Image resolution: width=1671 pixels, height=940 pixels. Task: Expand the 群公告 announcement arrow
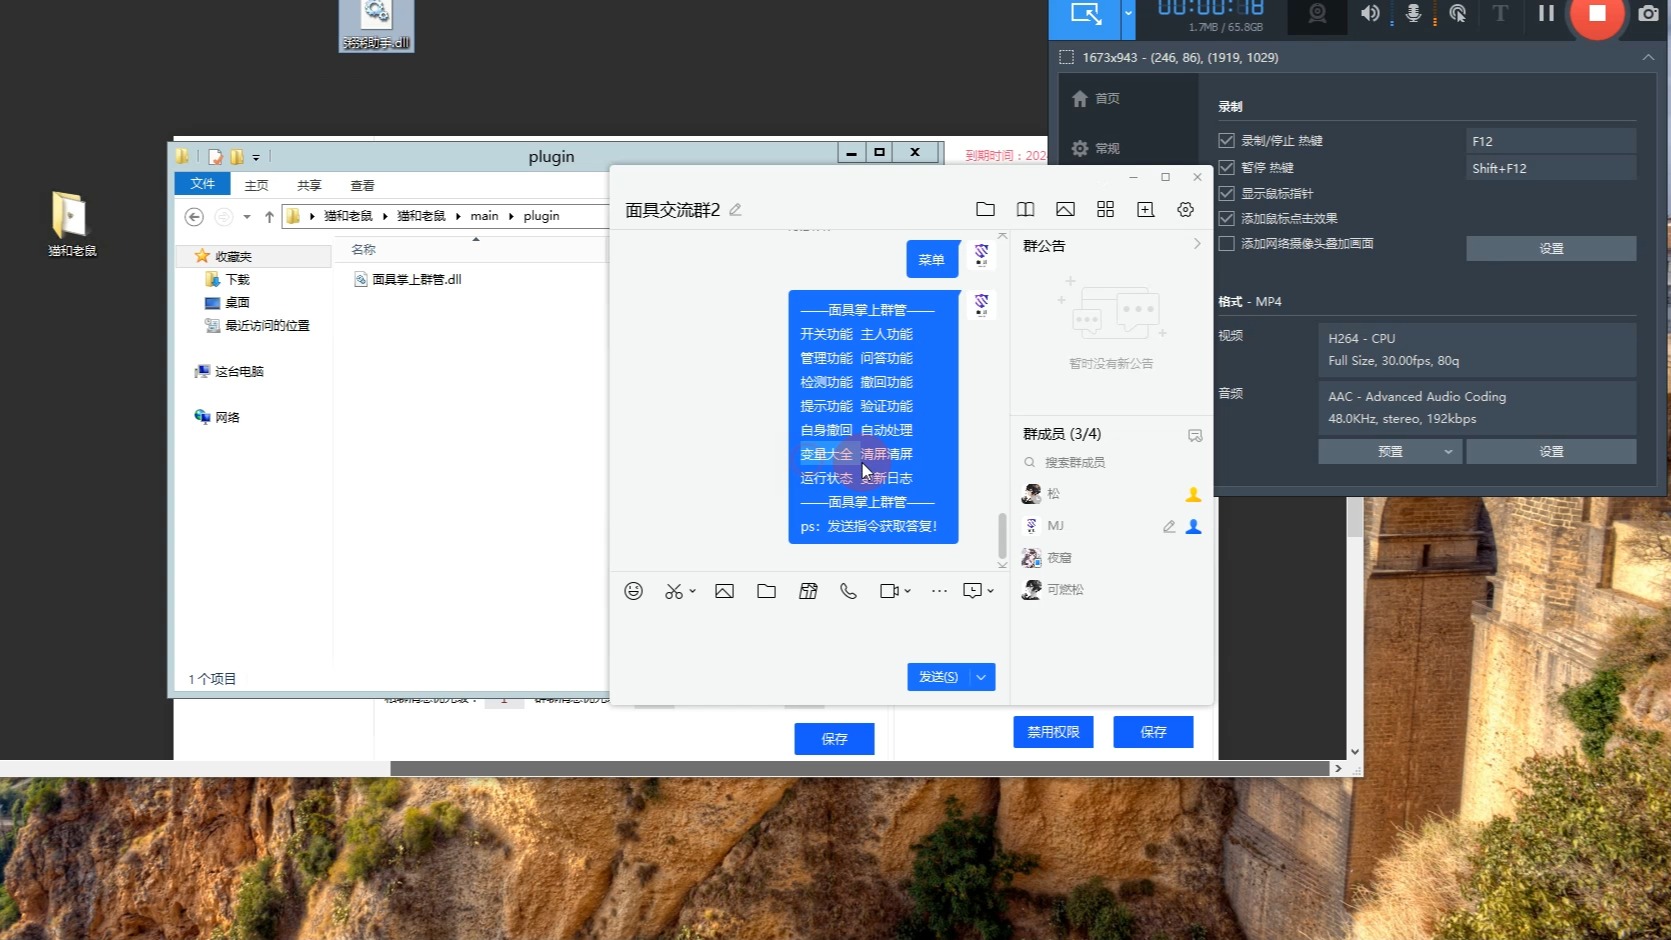click(x=1196, y=244)
